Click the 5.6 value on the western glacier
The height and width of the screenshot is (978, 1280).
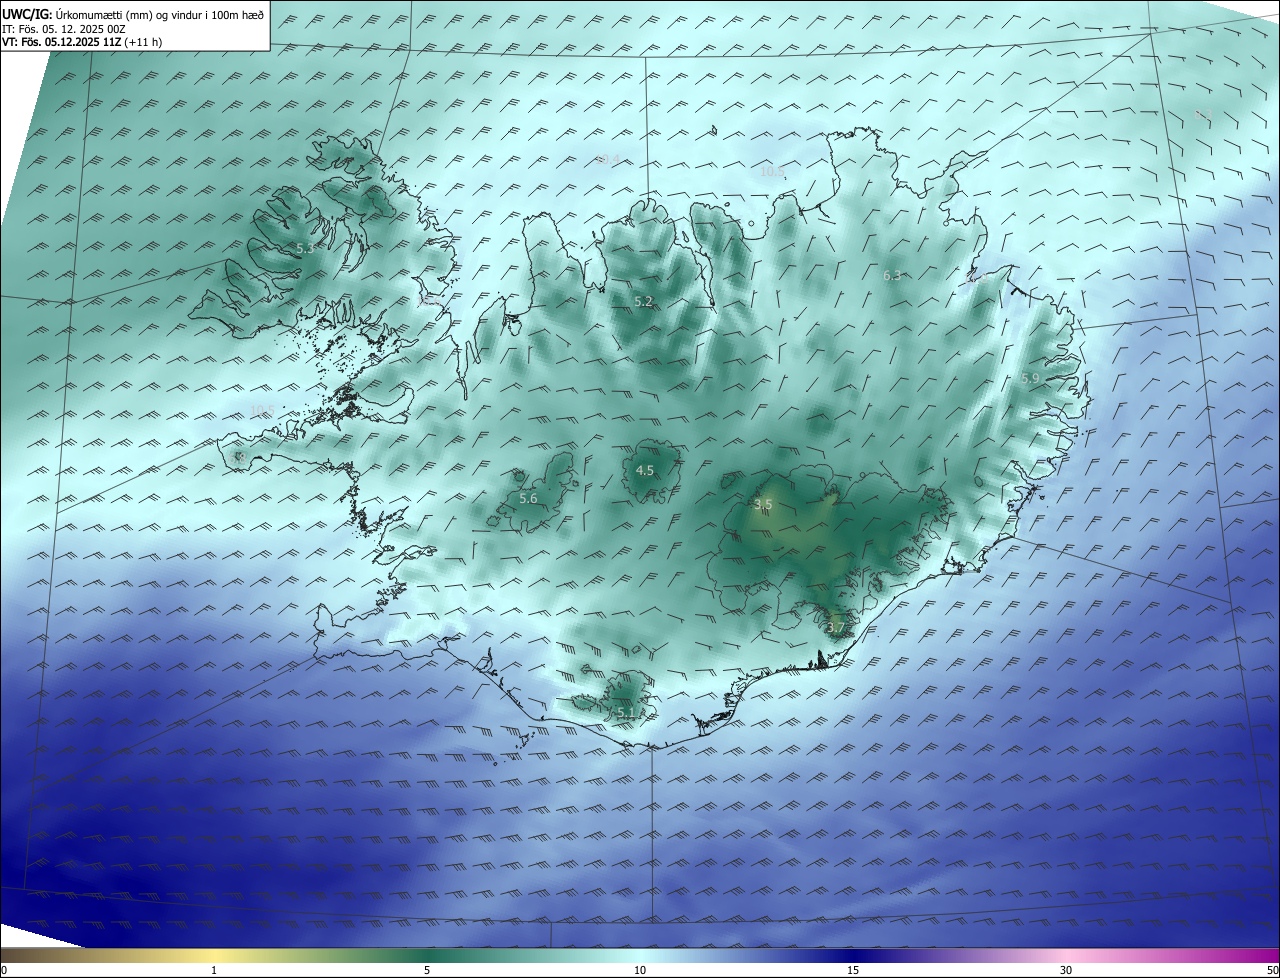click(528, 498)
